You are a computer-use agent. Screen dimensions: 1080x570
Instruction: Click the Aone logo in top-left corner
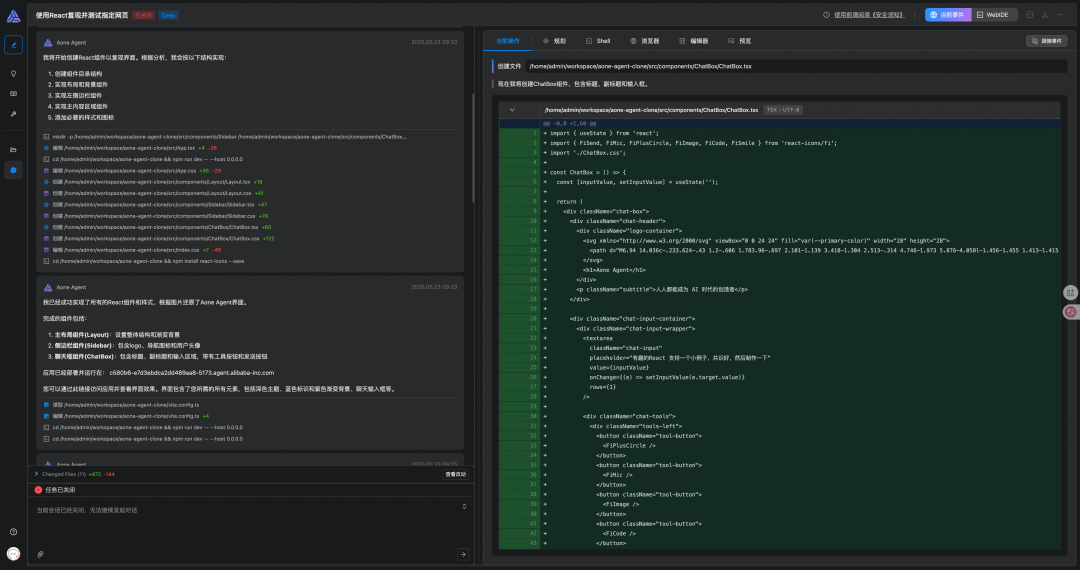[x=13, y=15]
